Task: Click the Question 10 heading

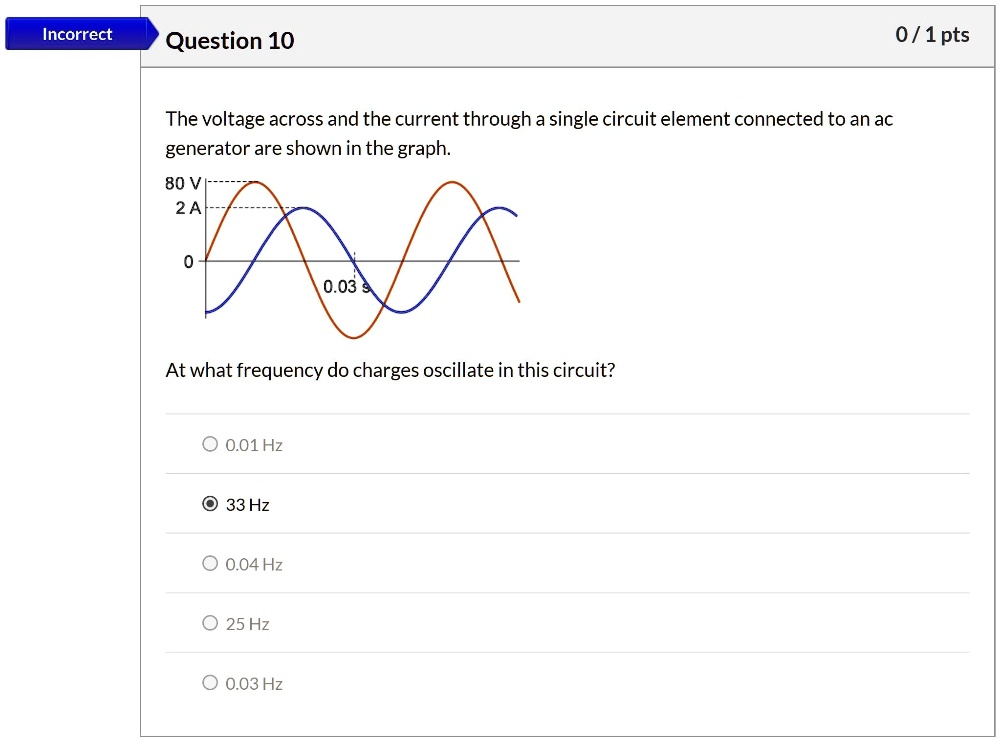Action: (x=231, y=41)
